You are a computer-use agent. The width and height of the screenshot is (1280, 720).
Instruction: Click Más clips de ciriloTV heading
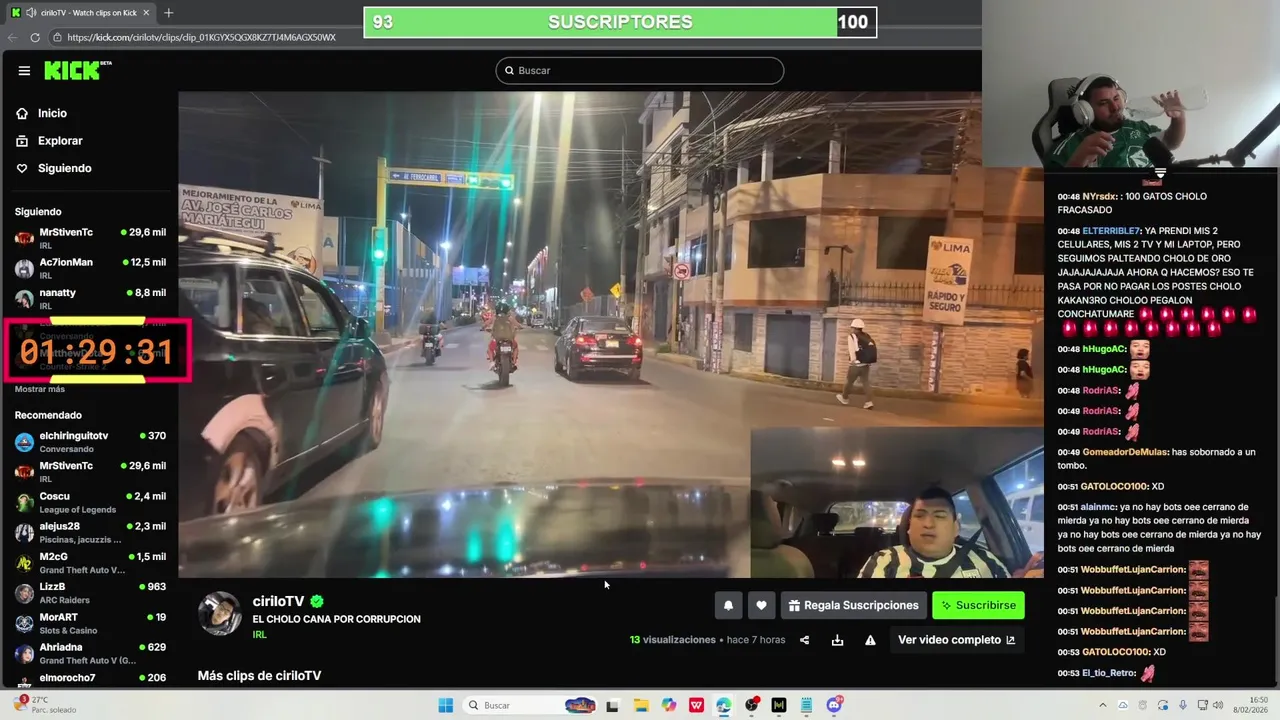pyautogui.click(x=259, y=676)
